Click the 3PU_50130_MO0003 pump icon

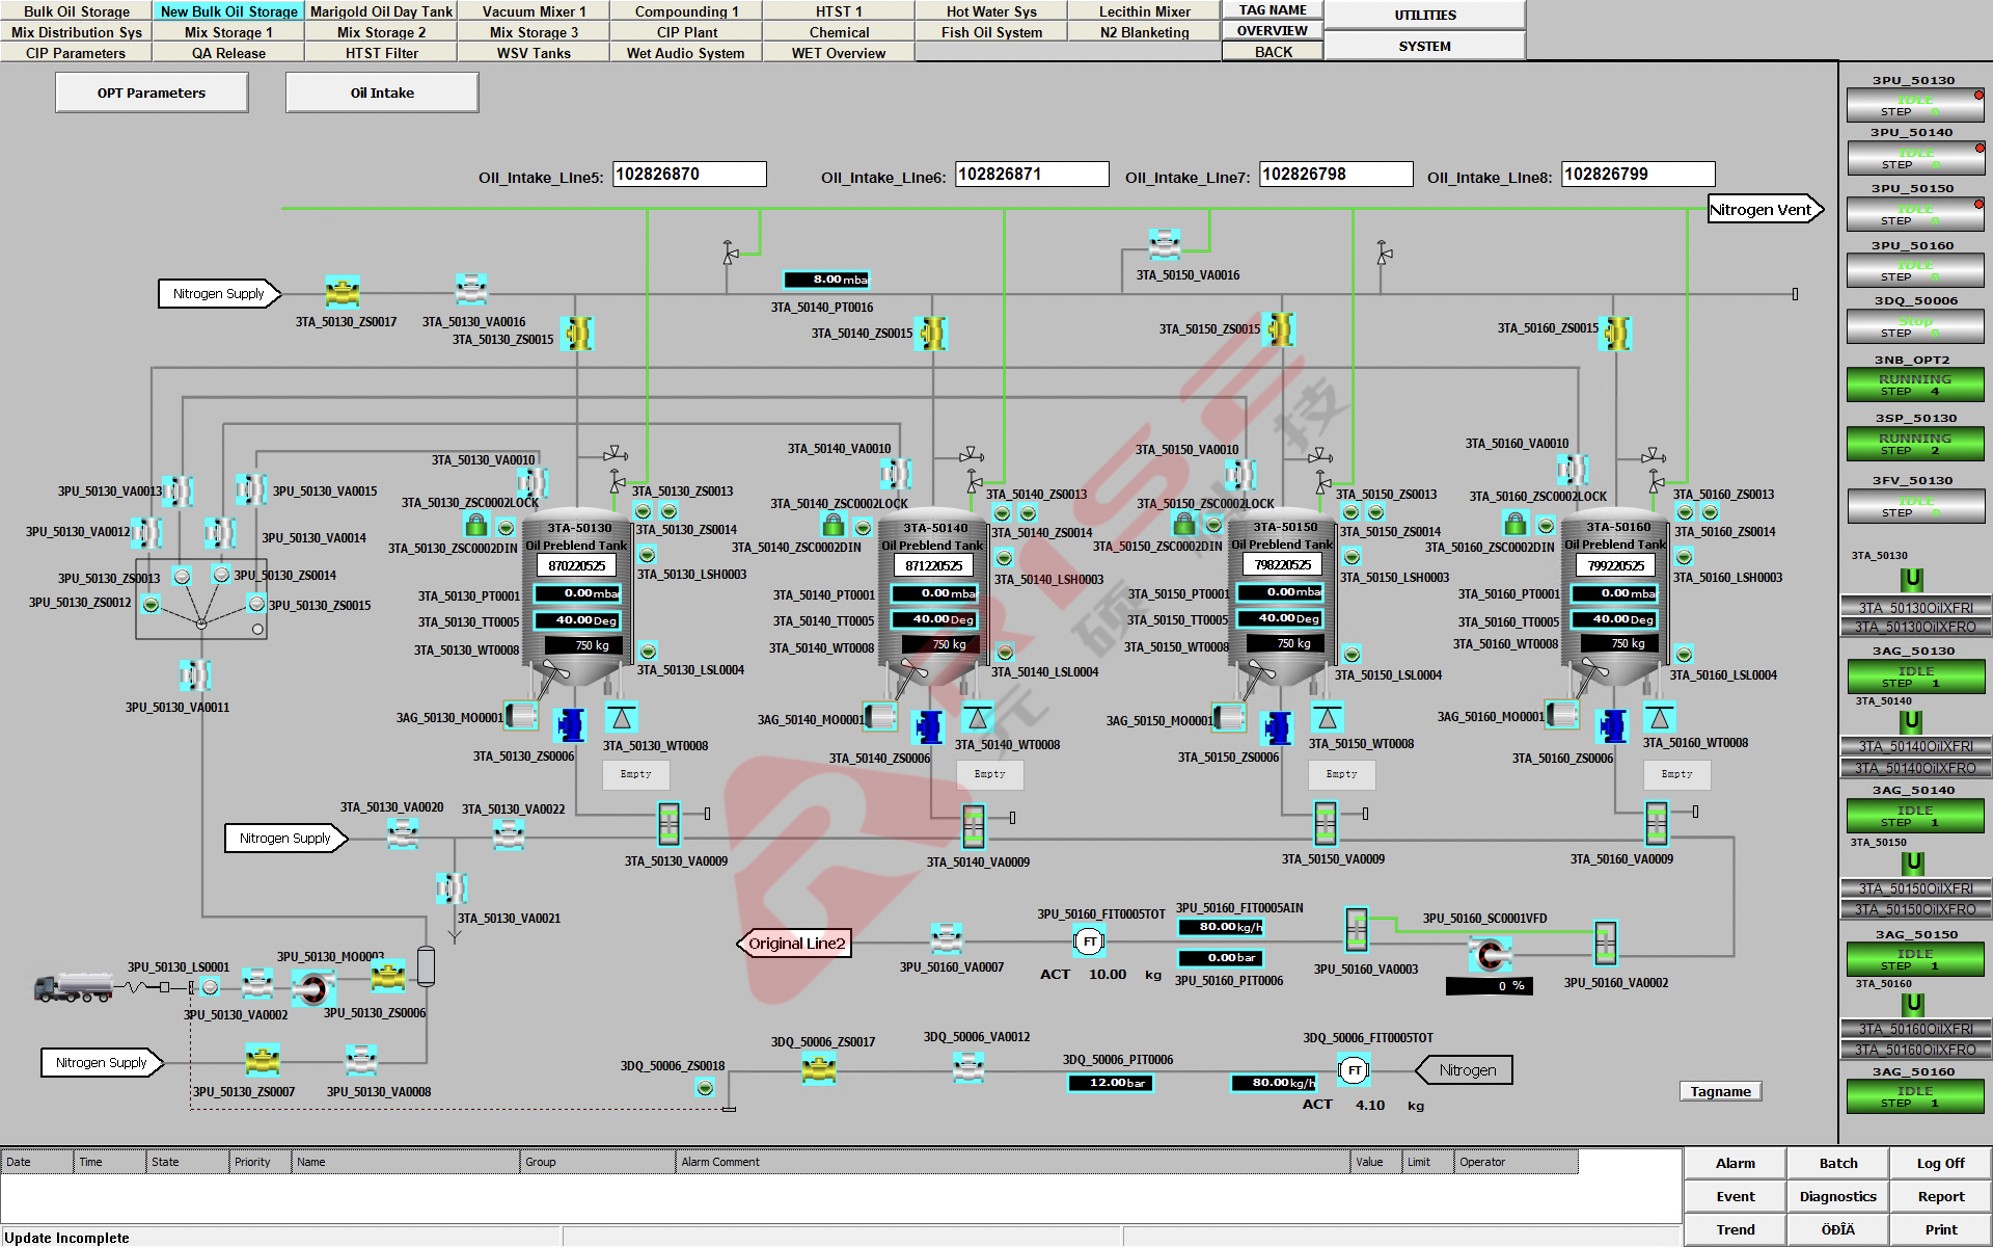click(313, 988)
